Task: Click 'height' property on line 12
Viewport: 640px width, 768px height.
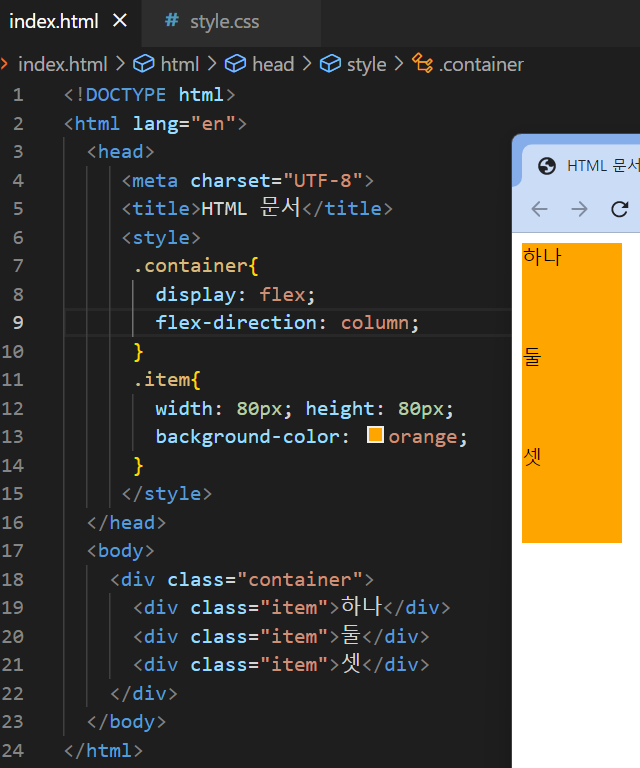Action: [340, 409]
